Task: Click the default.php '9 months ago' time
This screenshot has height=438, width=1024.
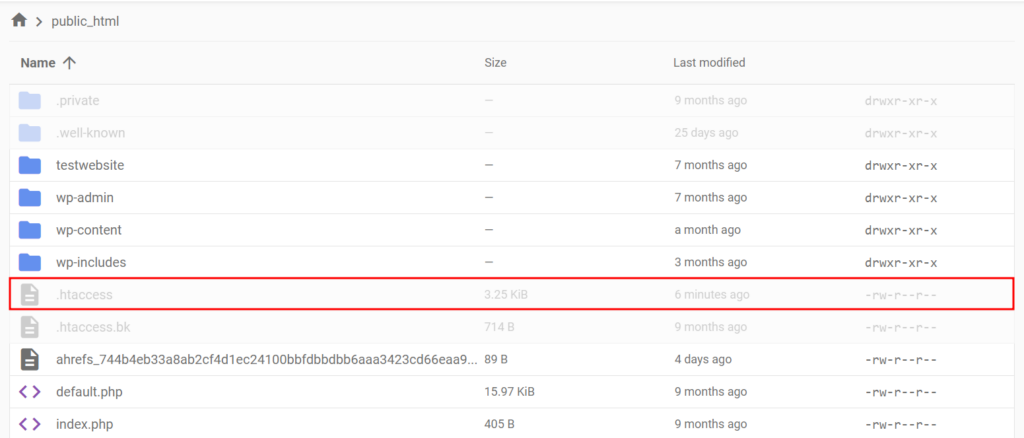Action: pyautogui.click(x=711, y=392)
